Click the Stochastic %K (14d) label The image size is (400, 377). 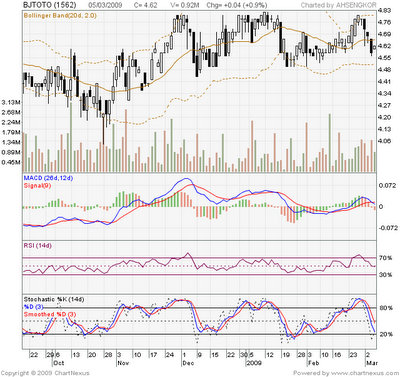pyautogui.click(x=54, y=299)
